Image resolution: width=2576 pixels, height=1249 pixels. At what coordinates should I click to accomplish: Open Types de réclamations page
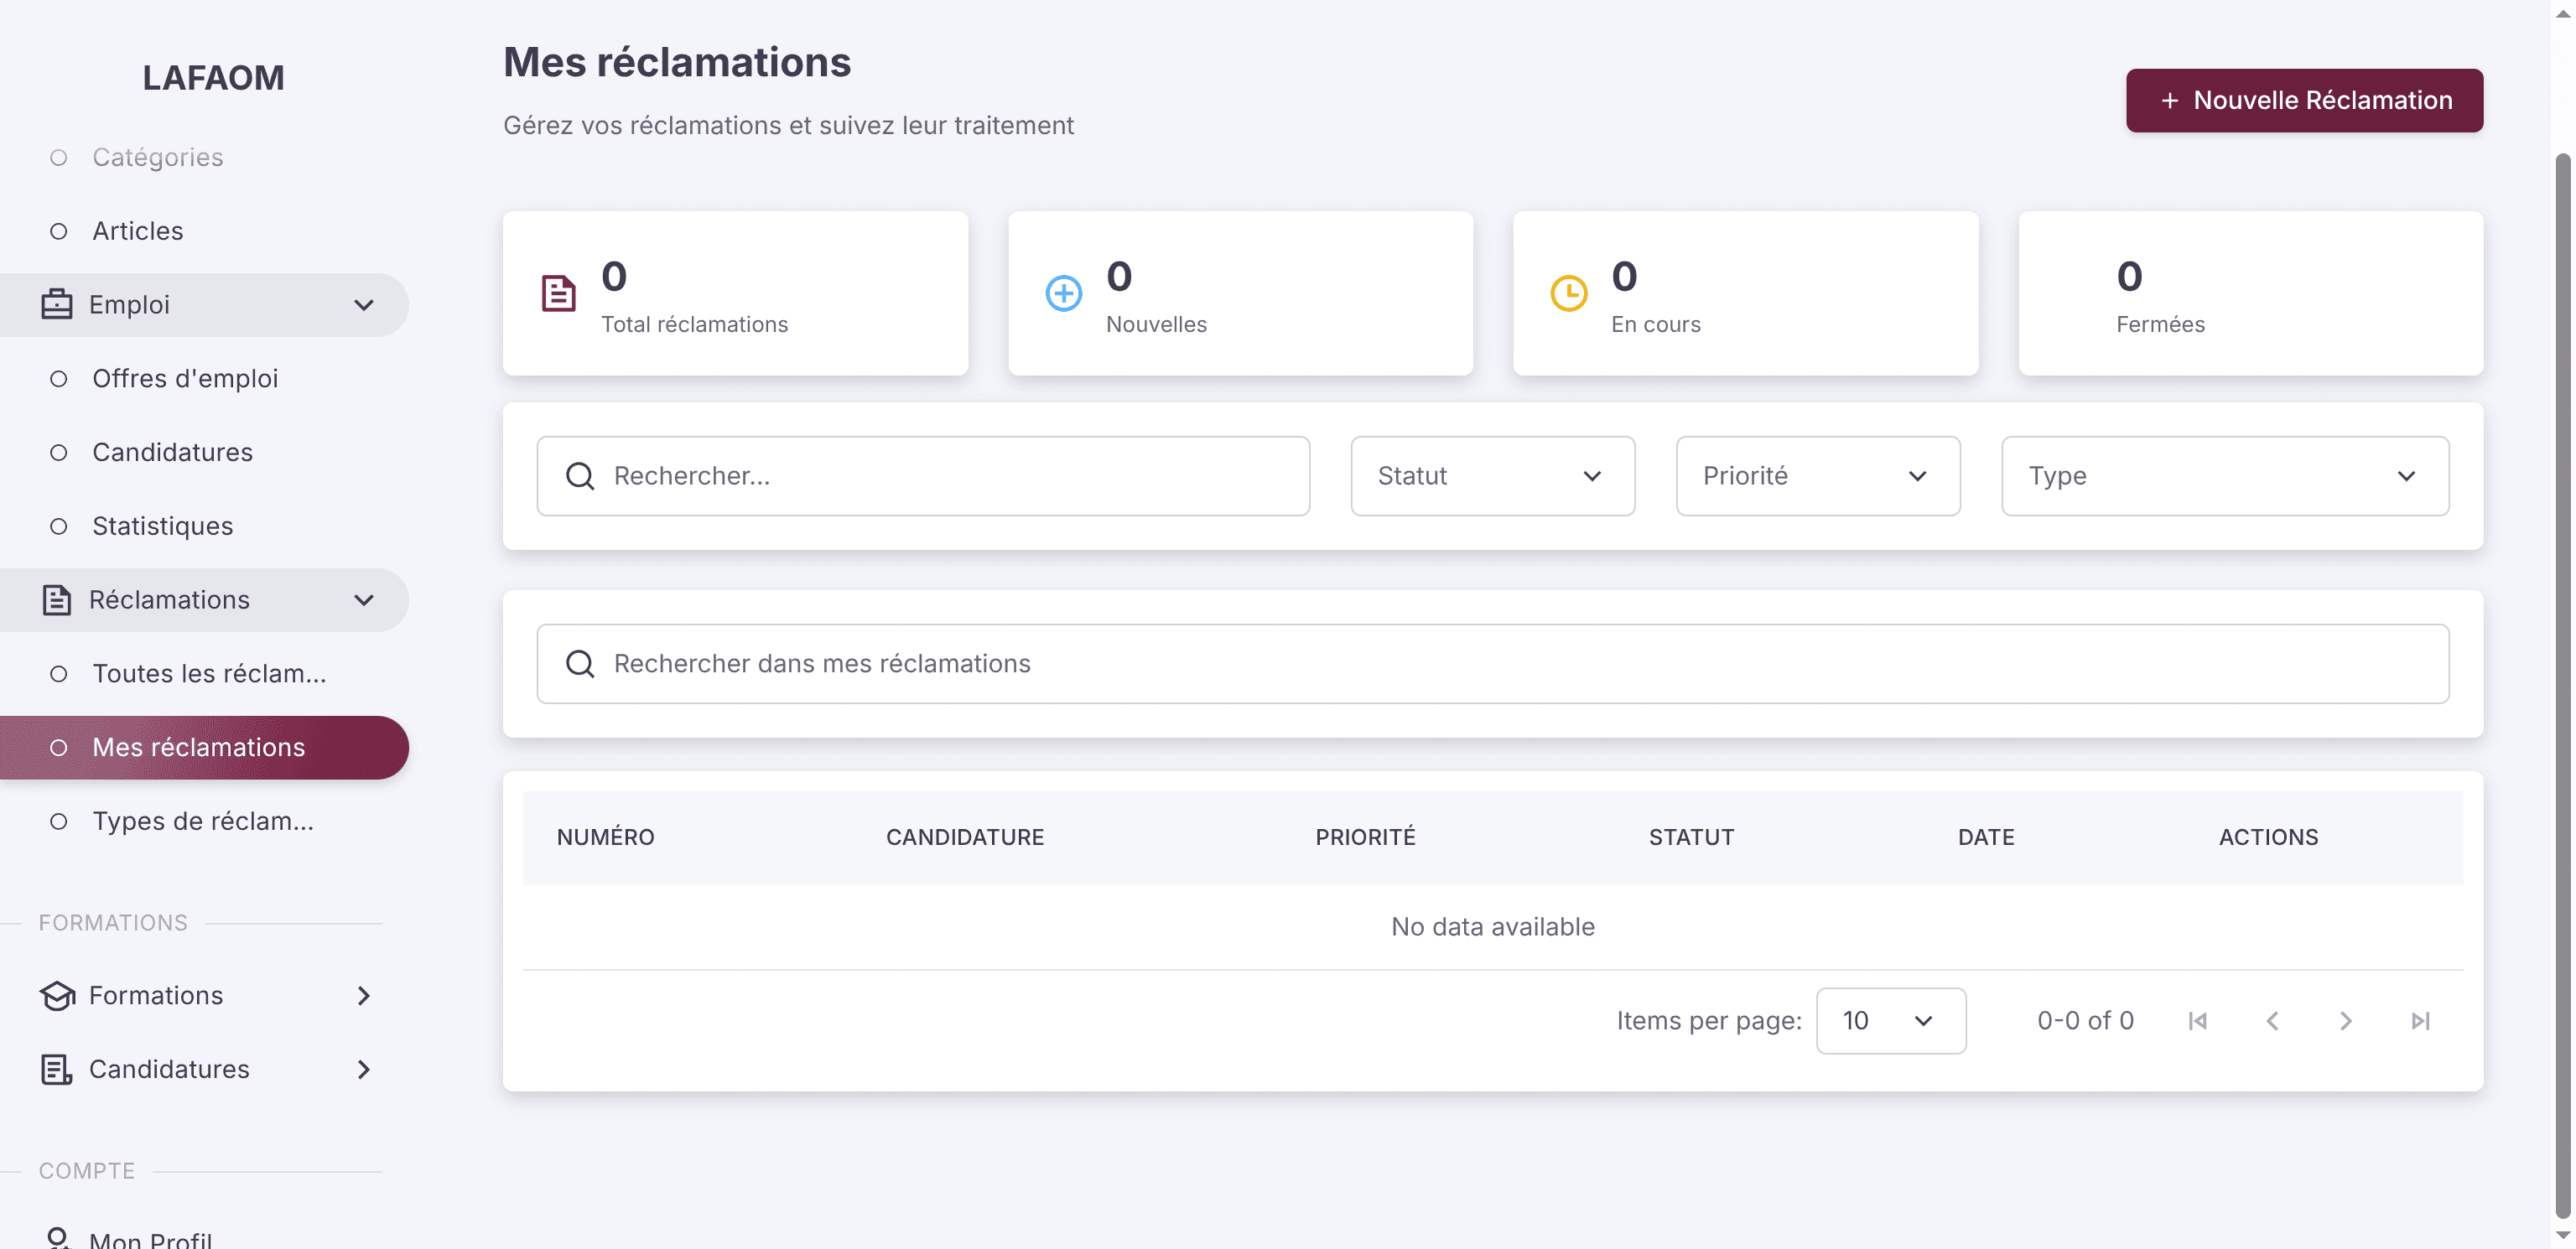pyautogui.click(x=203, y=821)
